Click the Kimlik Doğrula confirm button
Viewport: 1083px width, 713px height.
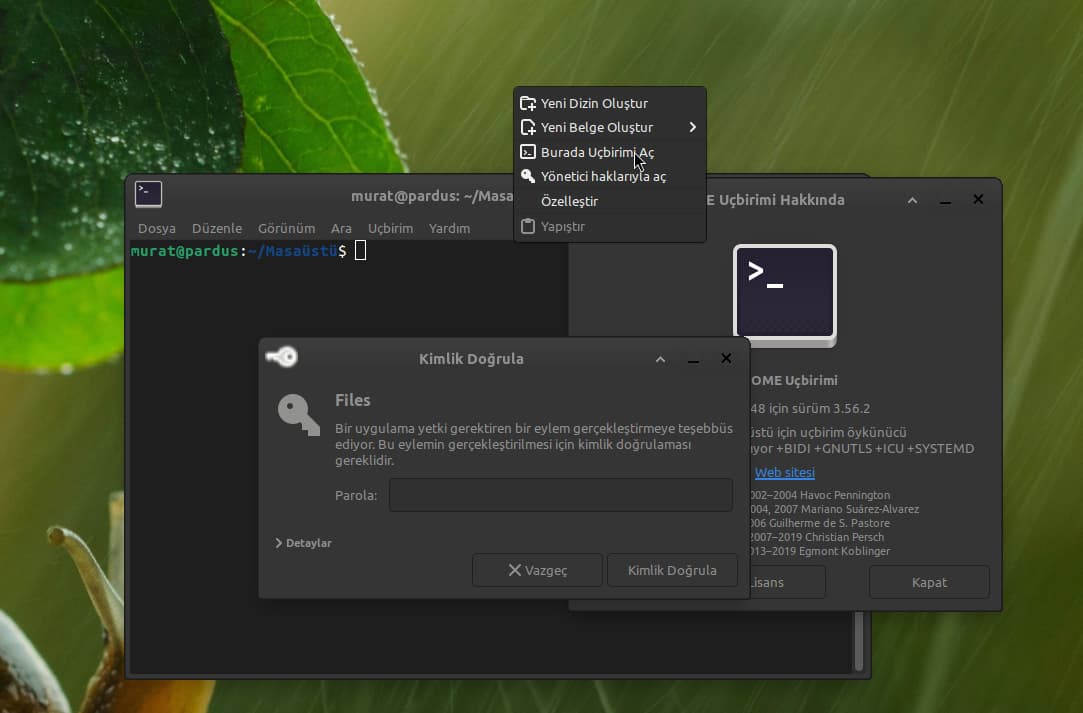click(672, 570)
